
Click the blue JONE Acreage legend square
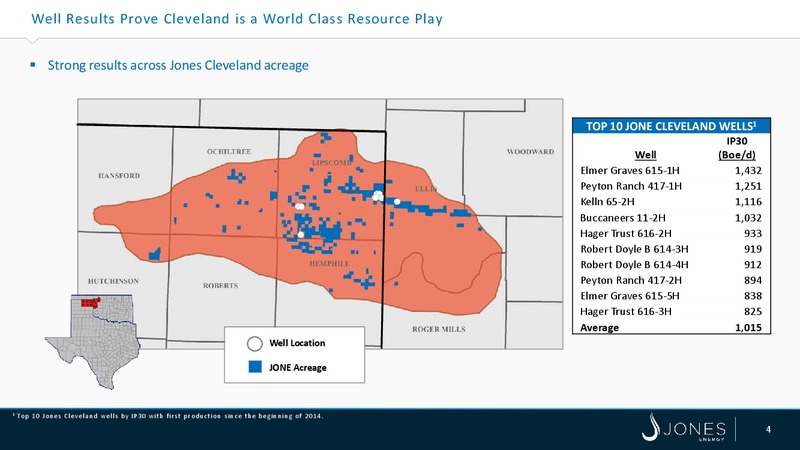point(255,367)
